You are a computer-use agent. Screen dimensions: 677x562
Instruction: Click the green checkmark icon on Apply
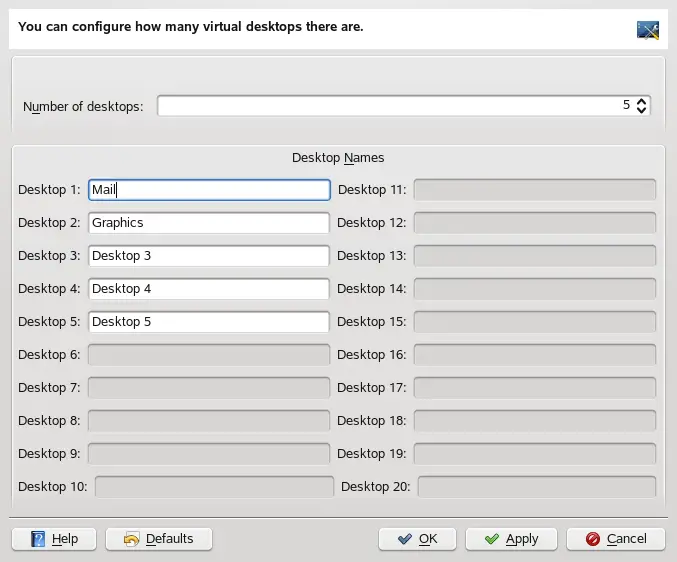pos(491,539)
